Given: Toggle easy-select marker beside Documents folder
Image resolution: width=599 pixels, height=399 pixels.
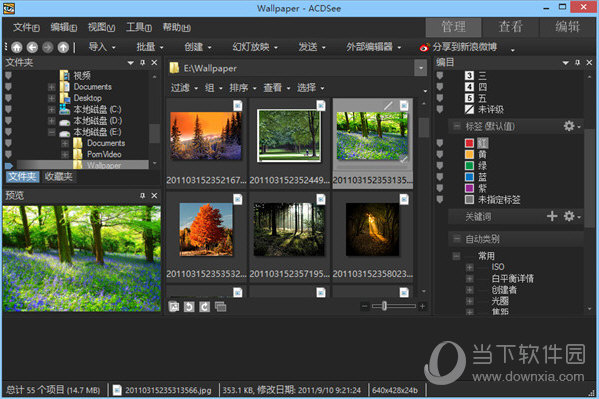Looking at the screenshot, I should coord(8,87).
